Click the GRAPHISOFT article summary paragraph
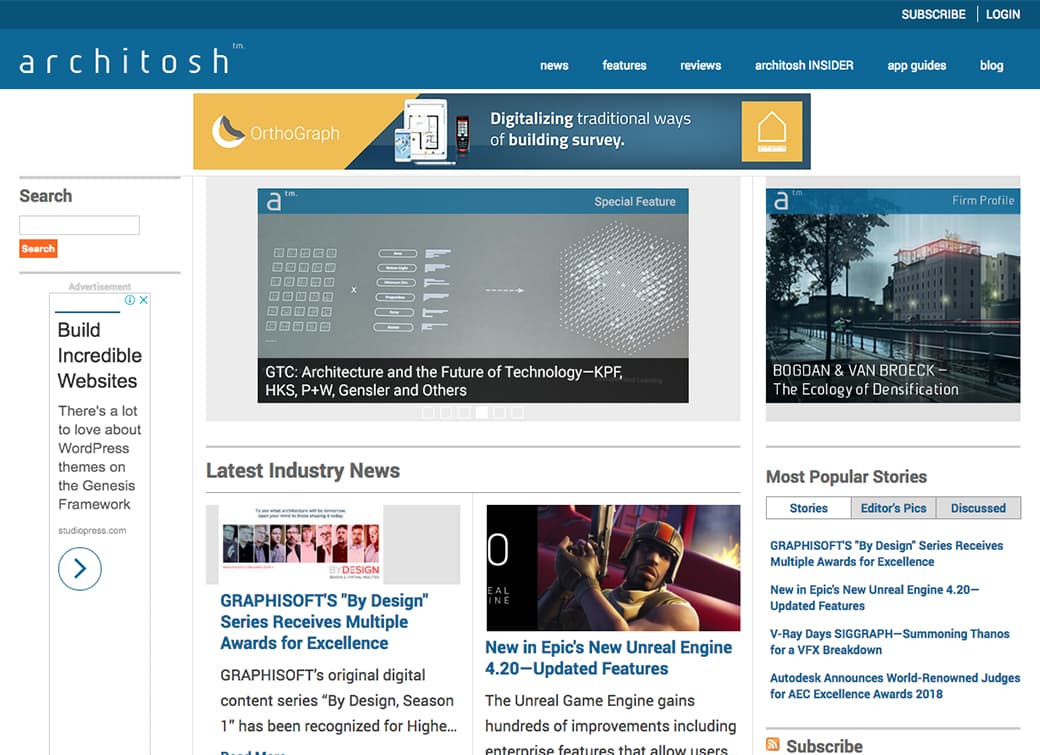 338,701
